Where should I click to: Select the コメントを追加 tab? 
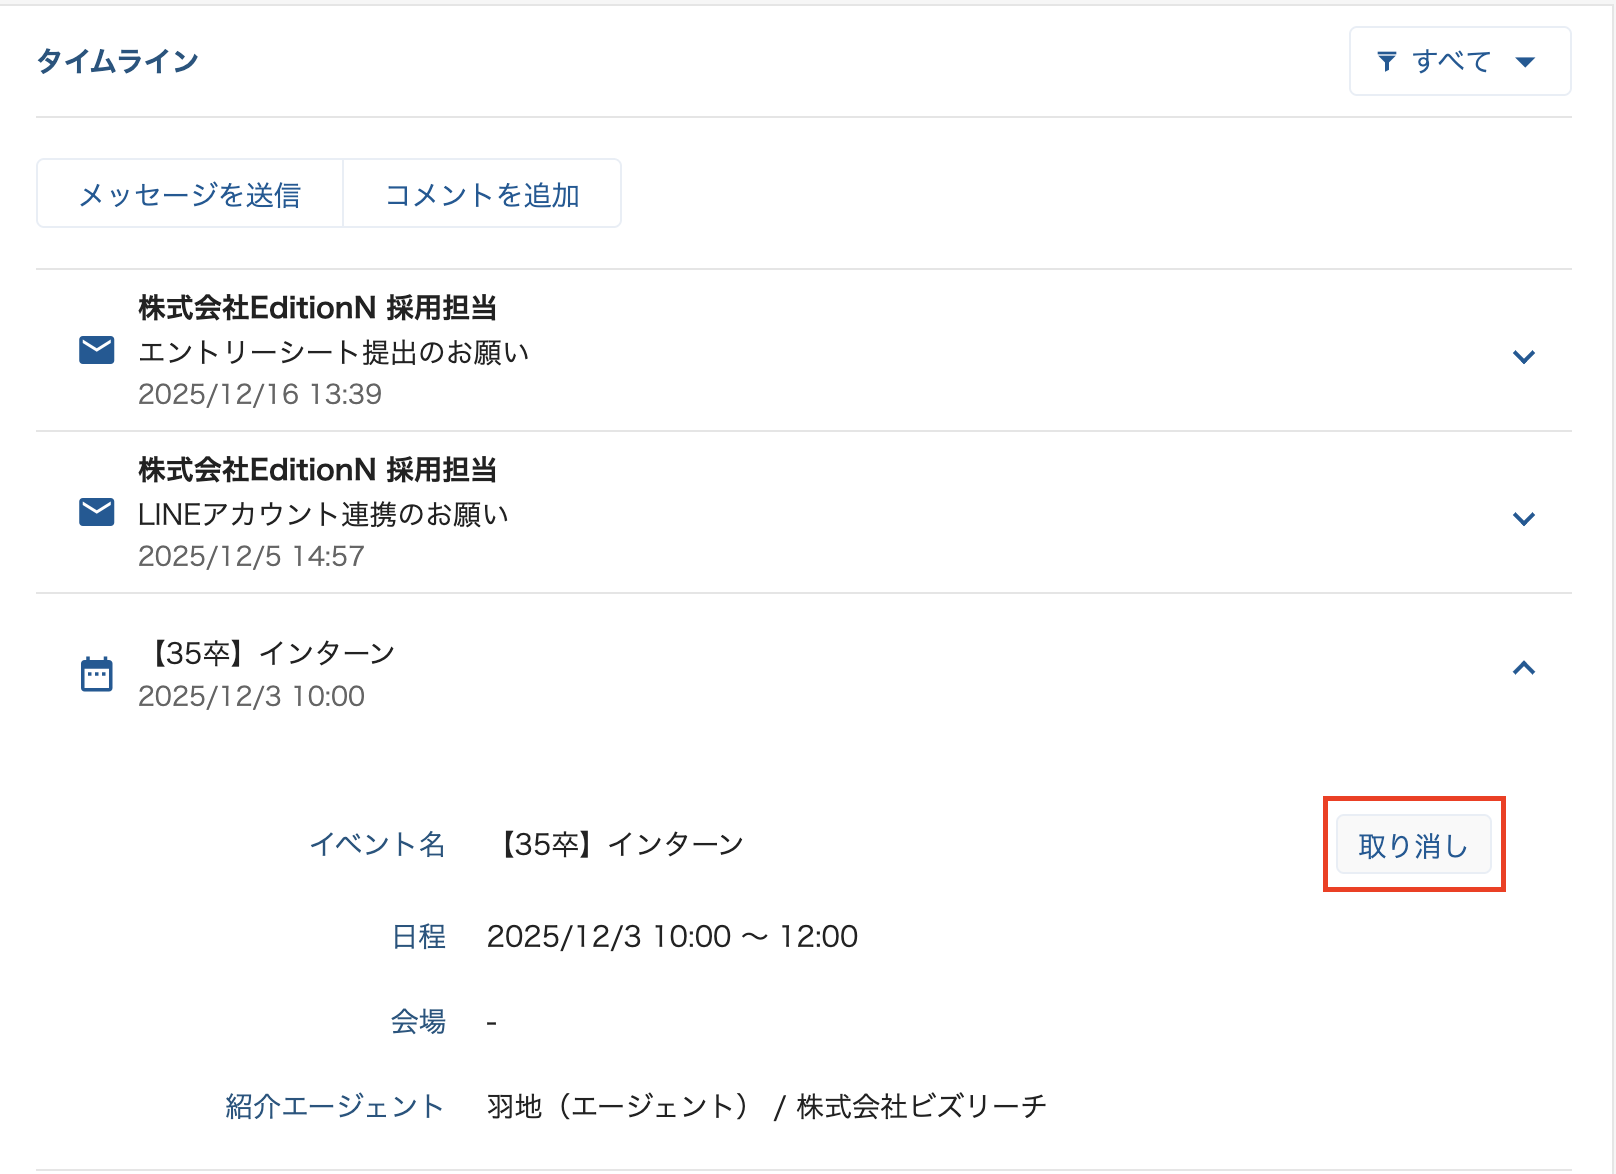(x=482, y=194)
